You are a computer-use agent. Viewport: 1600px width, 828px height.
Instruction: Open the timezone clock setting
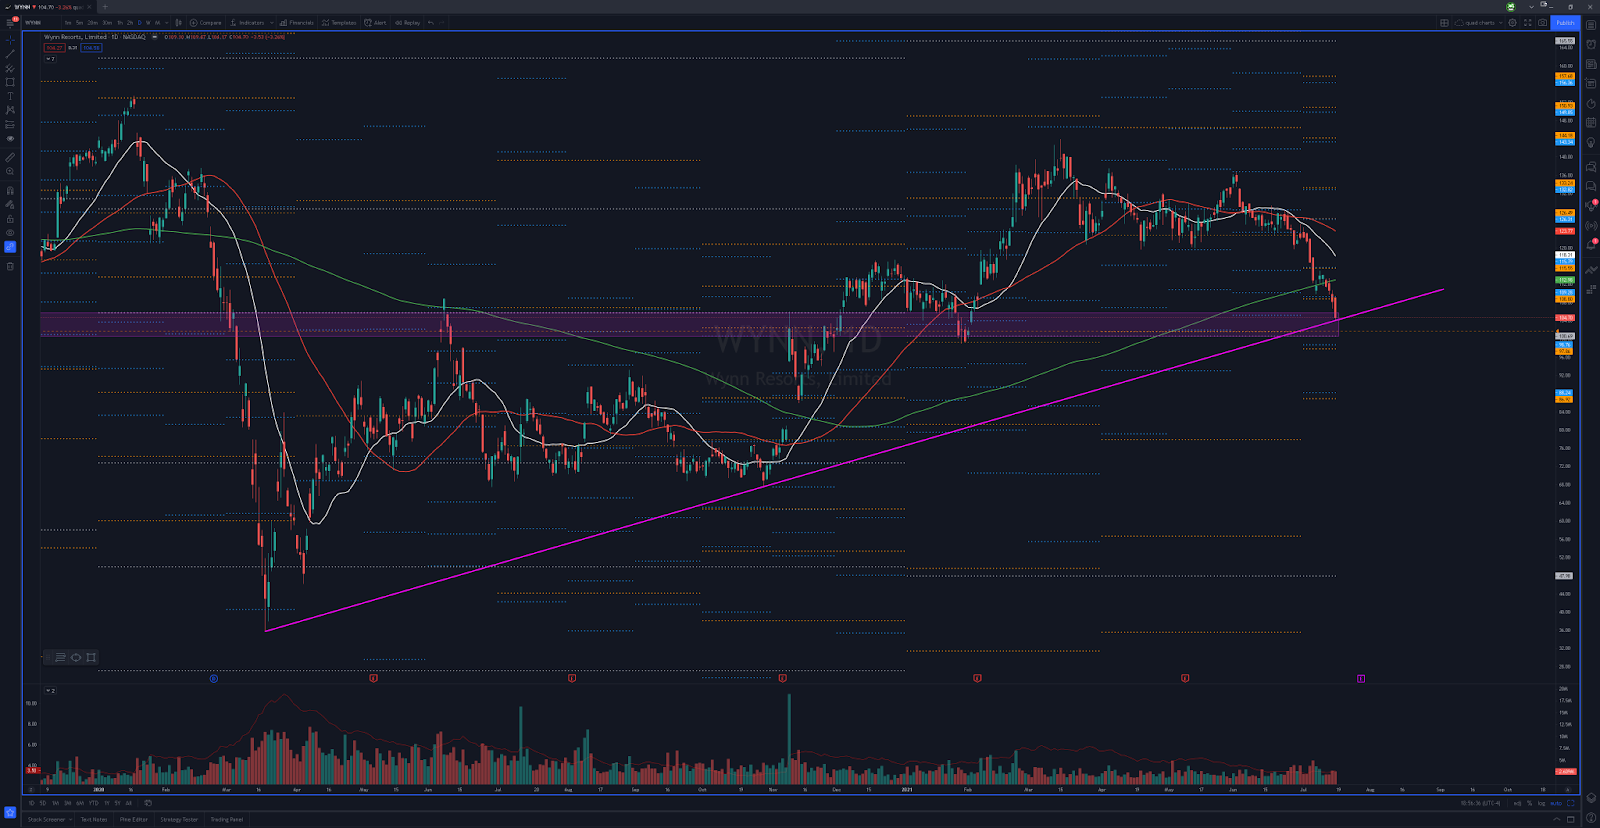[1480, 803]
